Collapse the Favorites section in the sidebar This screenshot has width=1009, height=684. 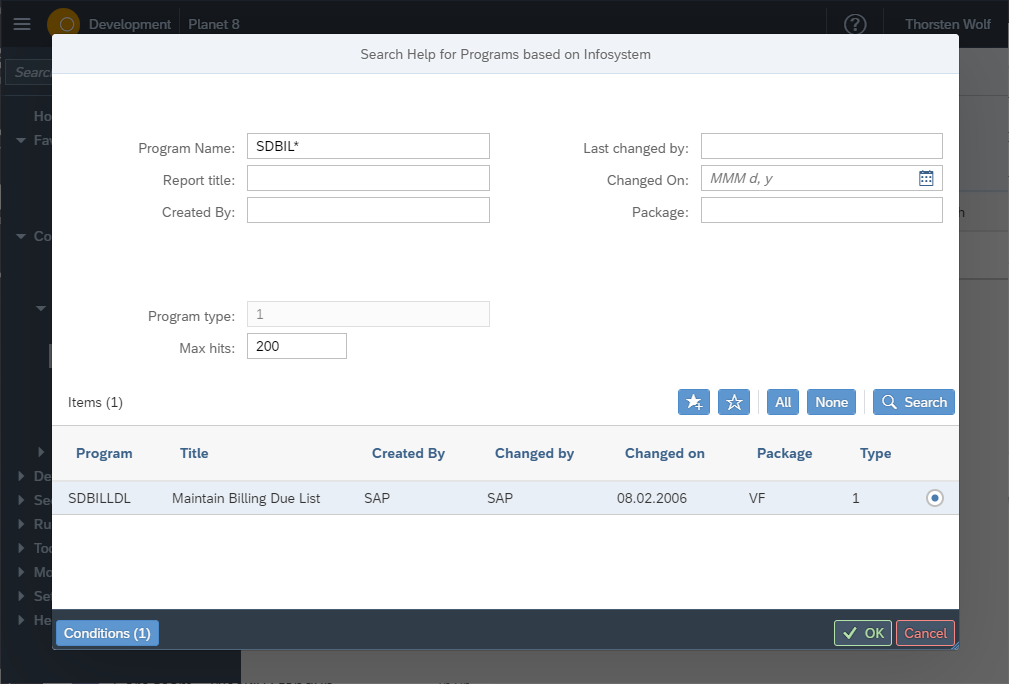tap(21, 140)
